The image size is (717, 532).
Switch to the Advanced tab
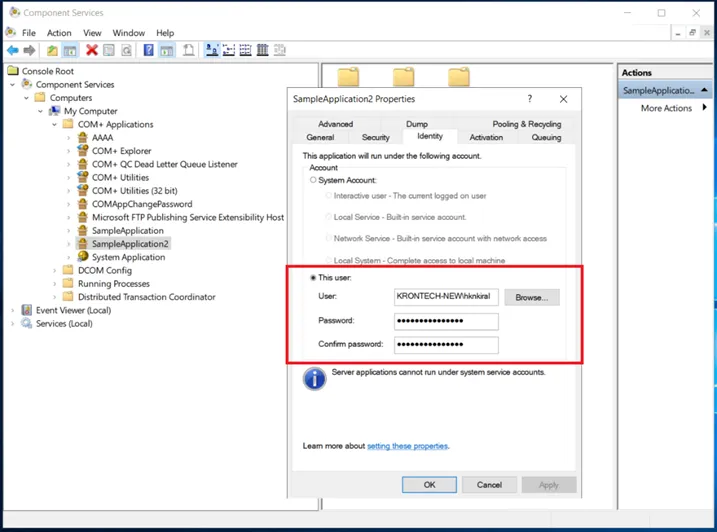tap(336, 124)
